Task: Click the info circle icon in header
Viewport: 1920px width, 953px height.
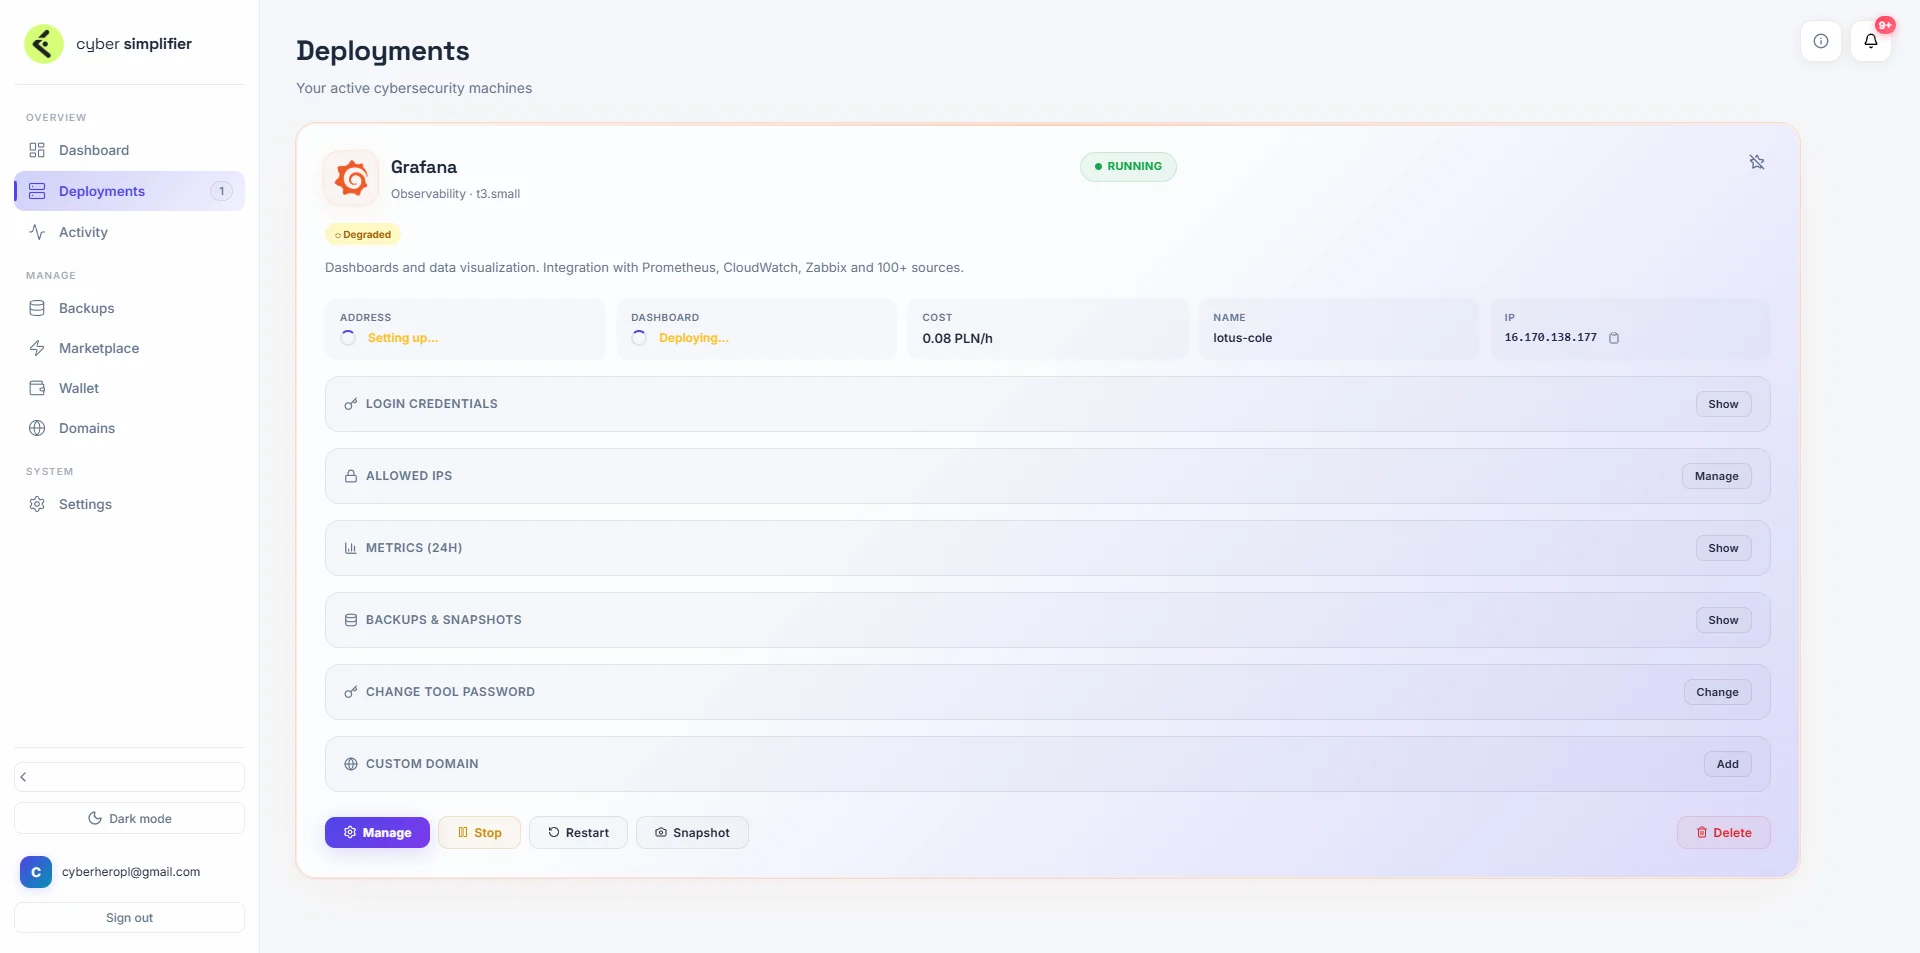Action: pos(1820,41)
